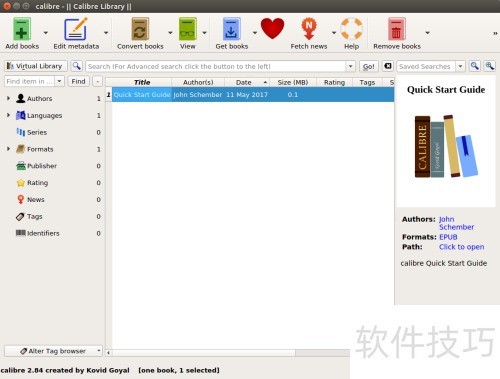Click the Click to open path link
This screenshot has width=500, height=379.
(461, 247)
